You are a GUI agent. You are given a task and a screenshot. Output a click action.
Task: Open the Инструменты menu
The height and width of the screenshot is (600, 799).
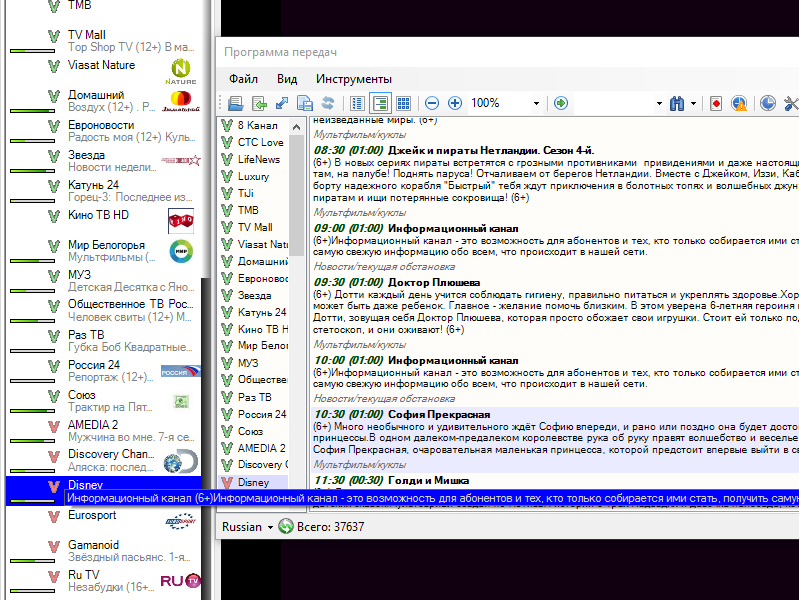coord(354,79)
